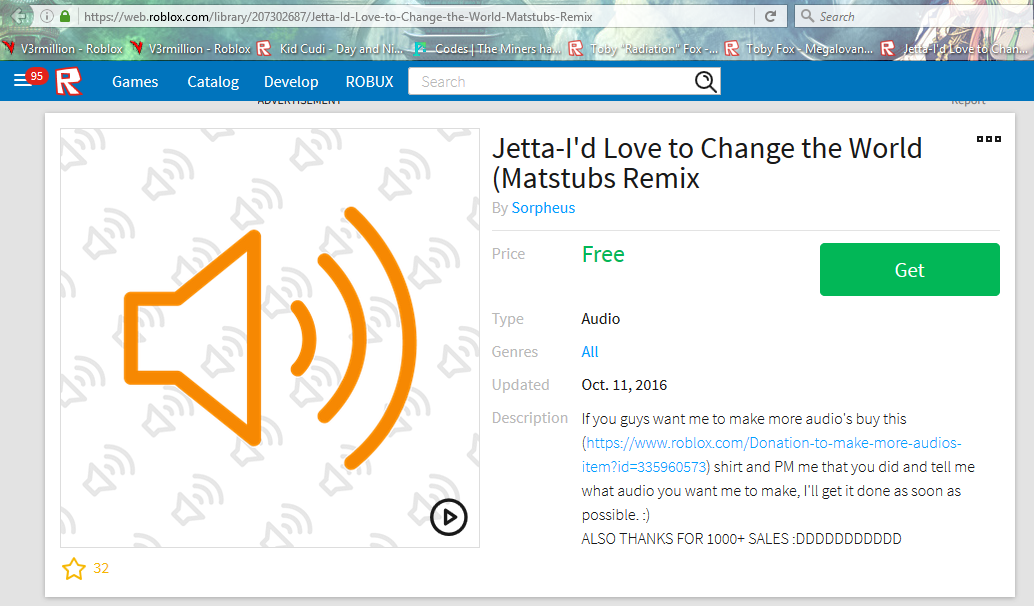
Task: Open Kid Cudi - Day and Ni... bookmark
Action: pyautogui.click(x=331, y=49)
